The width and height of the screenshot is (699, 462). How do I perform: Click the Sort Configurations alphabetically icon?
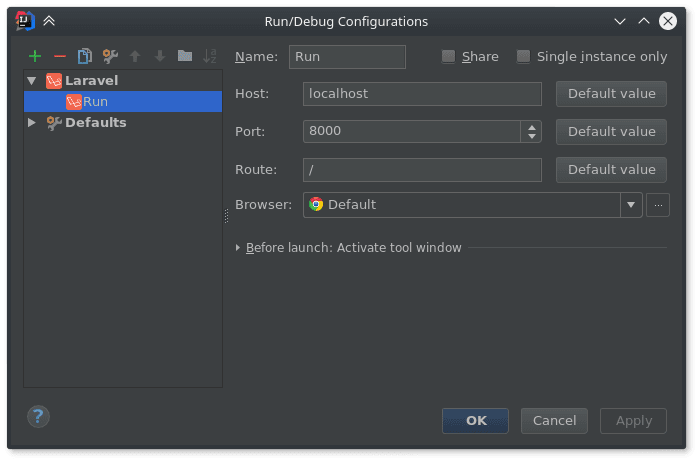click(x=209, y=56)
